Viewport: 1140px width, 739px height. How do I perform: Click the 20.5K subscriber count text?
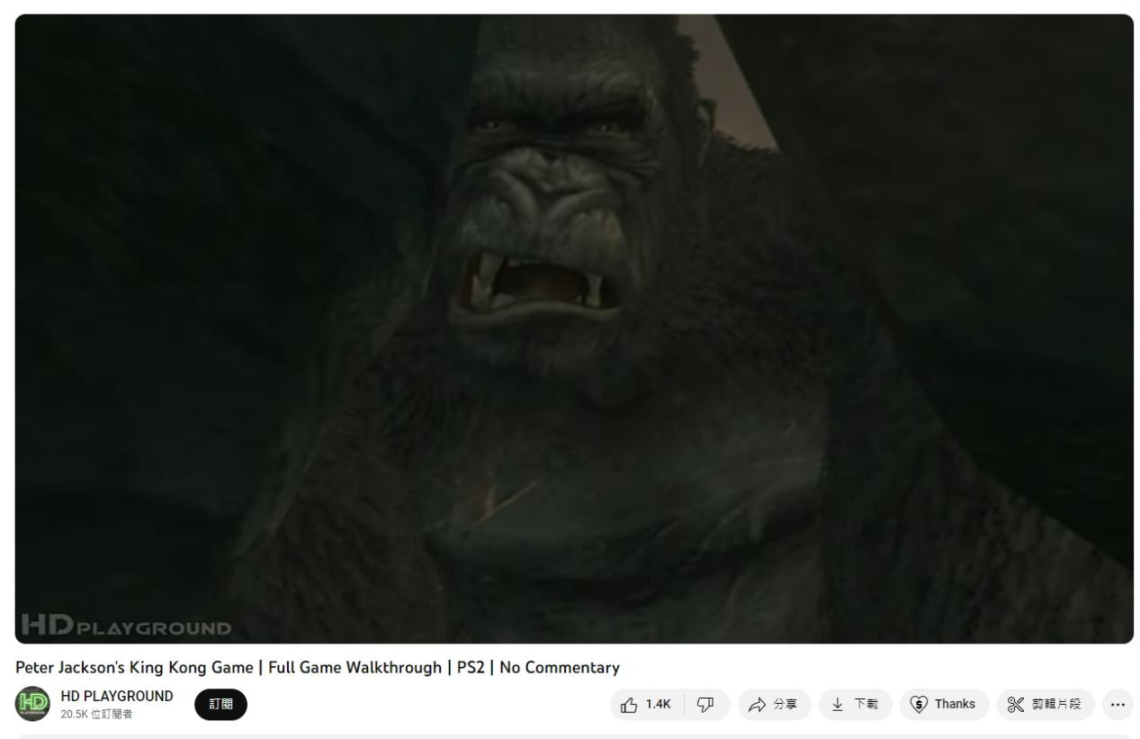point(97,714)
